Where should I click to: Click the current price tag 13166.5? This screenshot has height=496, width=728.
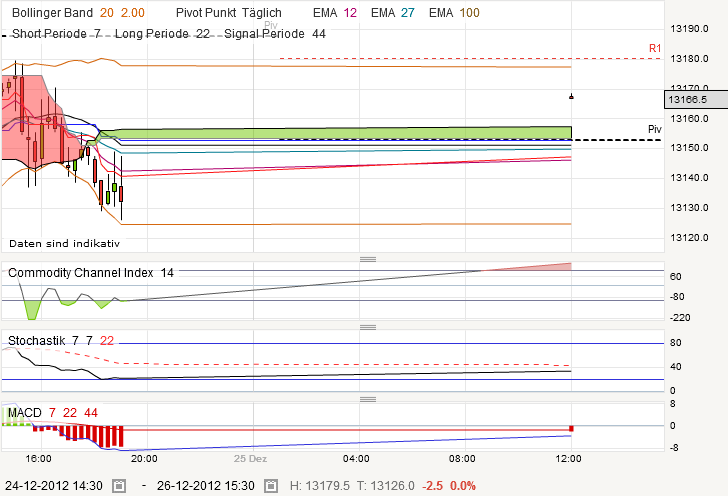tap(696, 99)
